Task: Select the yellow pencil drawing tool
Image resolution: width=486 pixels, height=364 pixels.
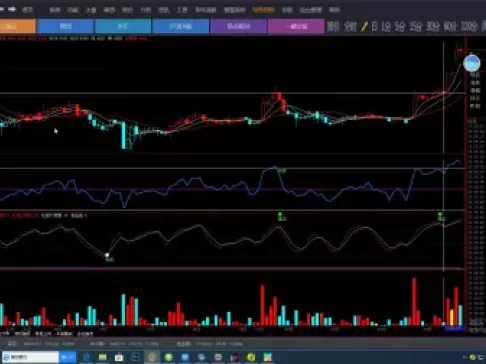Action: [364, 26]
